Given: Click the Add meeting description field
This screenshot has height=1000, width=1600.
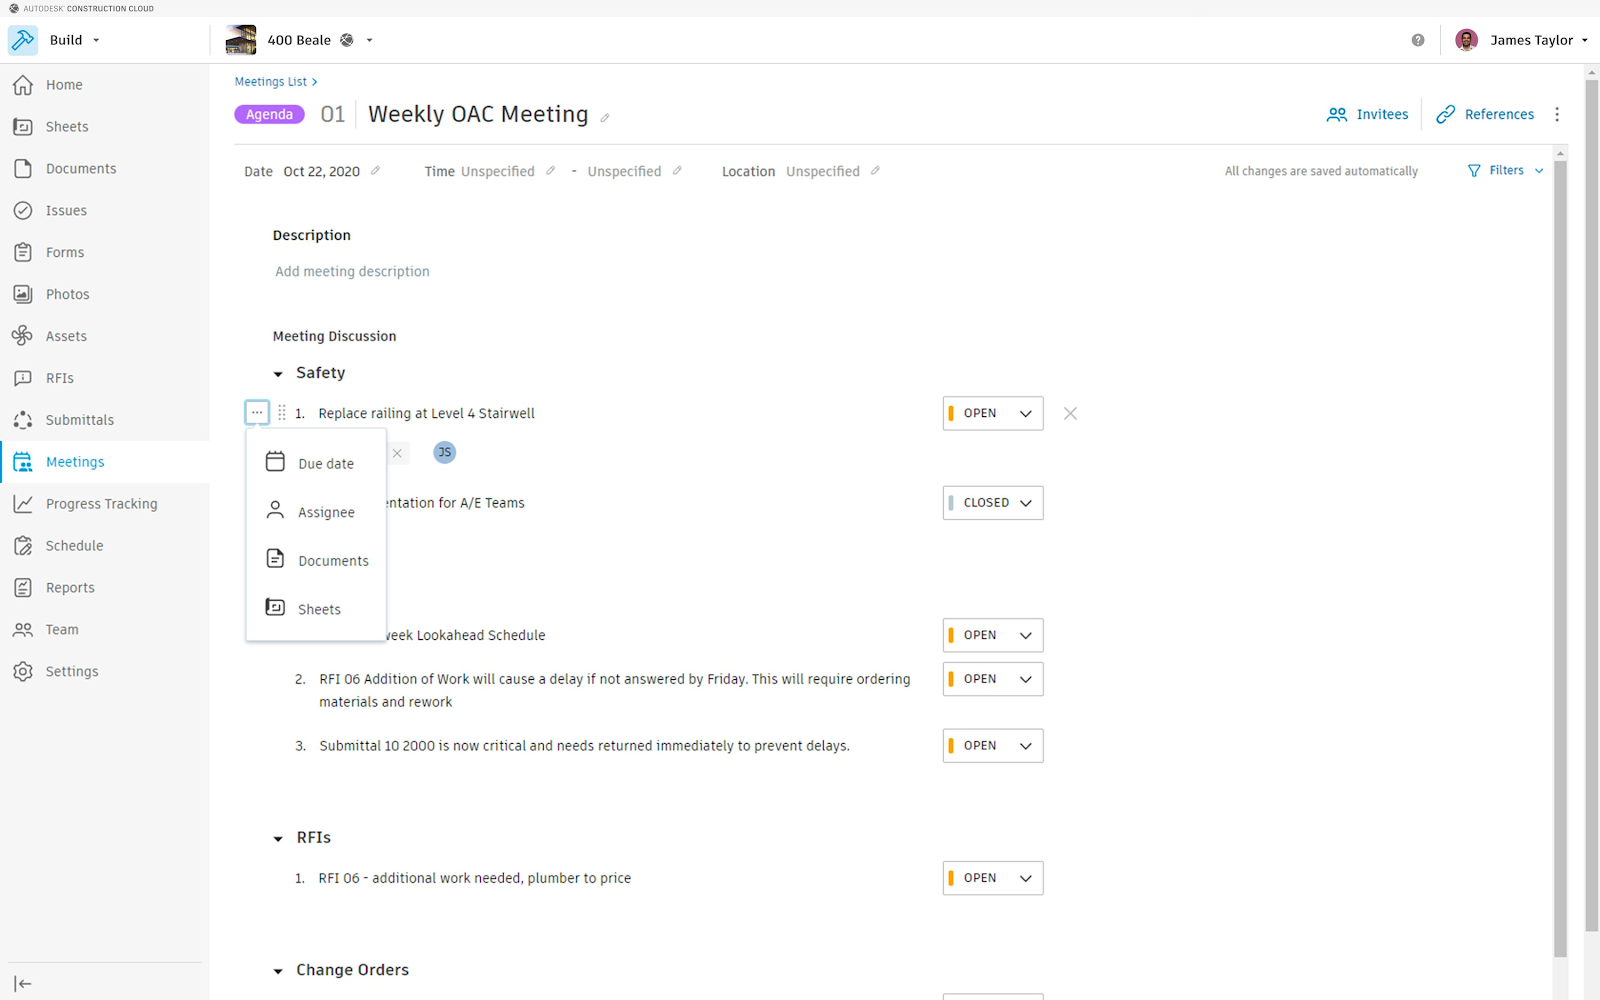Looking at the screenshot, I should point(352,272).
